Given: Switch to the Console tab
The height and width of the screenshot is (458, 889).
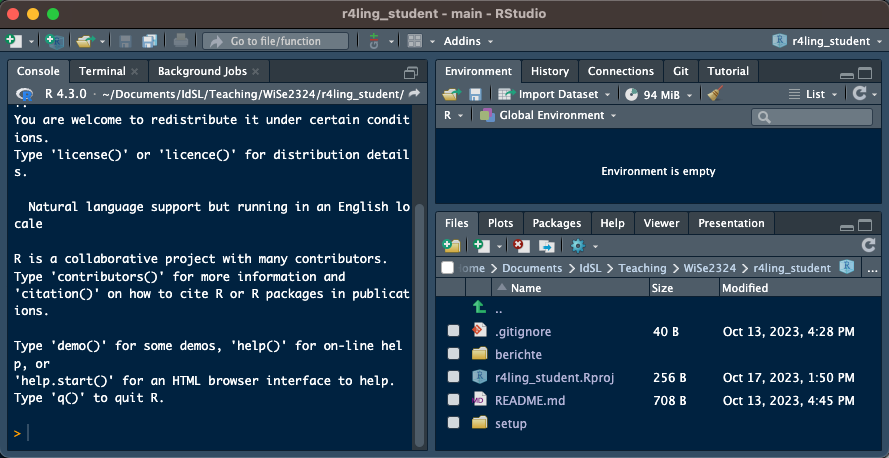Looking at the screenshot, I should pos(38,71).
